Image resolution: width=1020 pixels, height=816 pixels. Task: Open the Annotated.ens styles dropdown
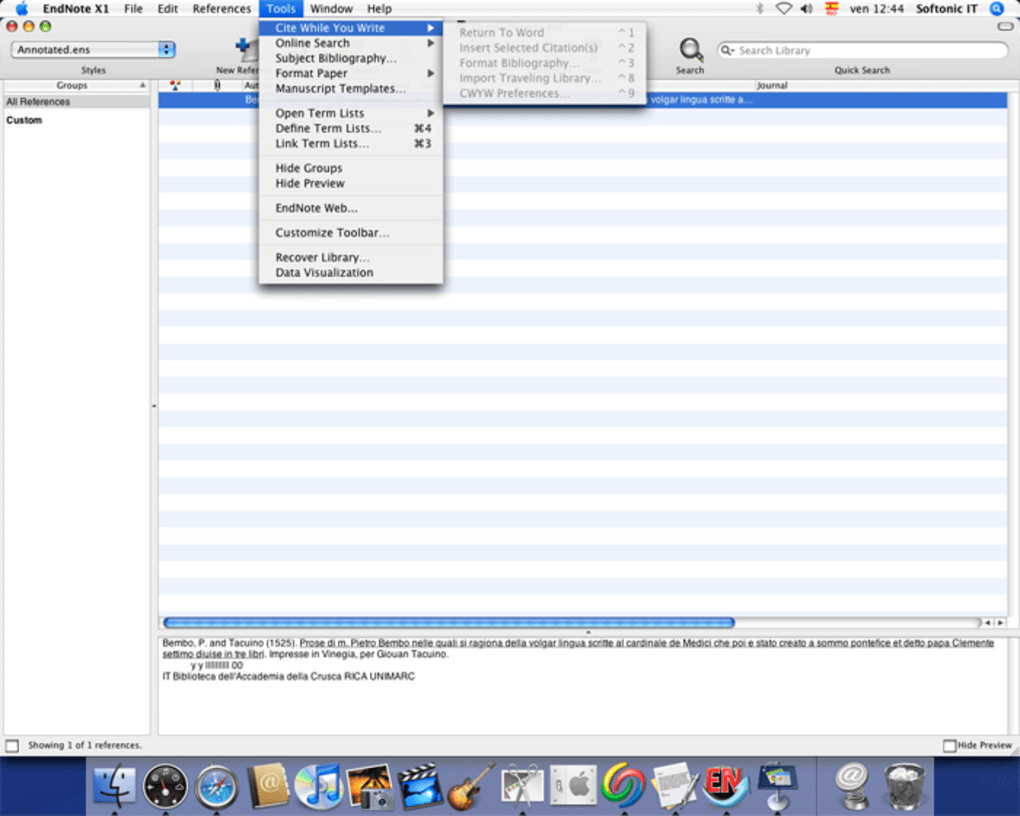(x=93, y=49)
